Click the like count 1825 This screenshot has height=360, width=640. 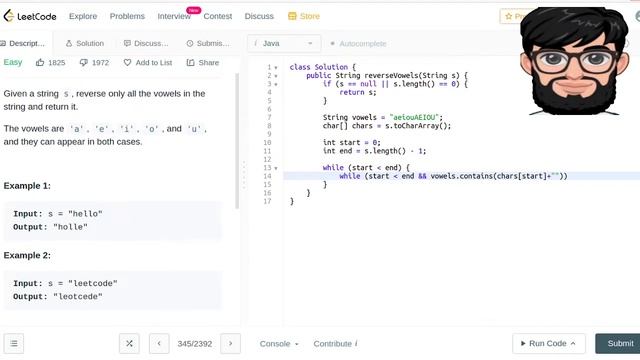pyautogui.click(x=56, y=62)
